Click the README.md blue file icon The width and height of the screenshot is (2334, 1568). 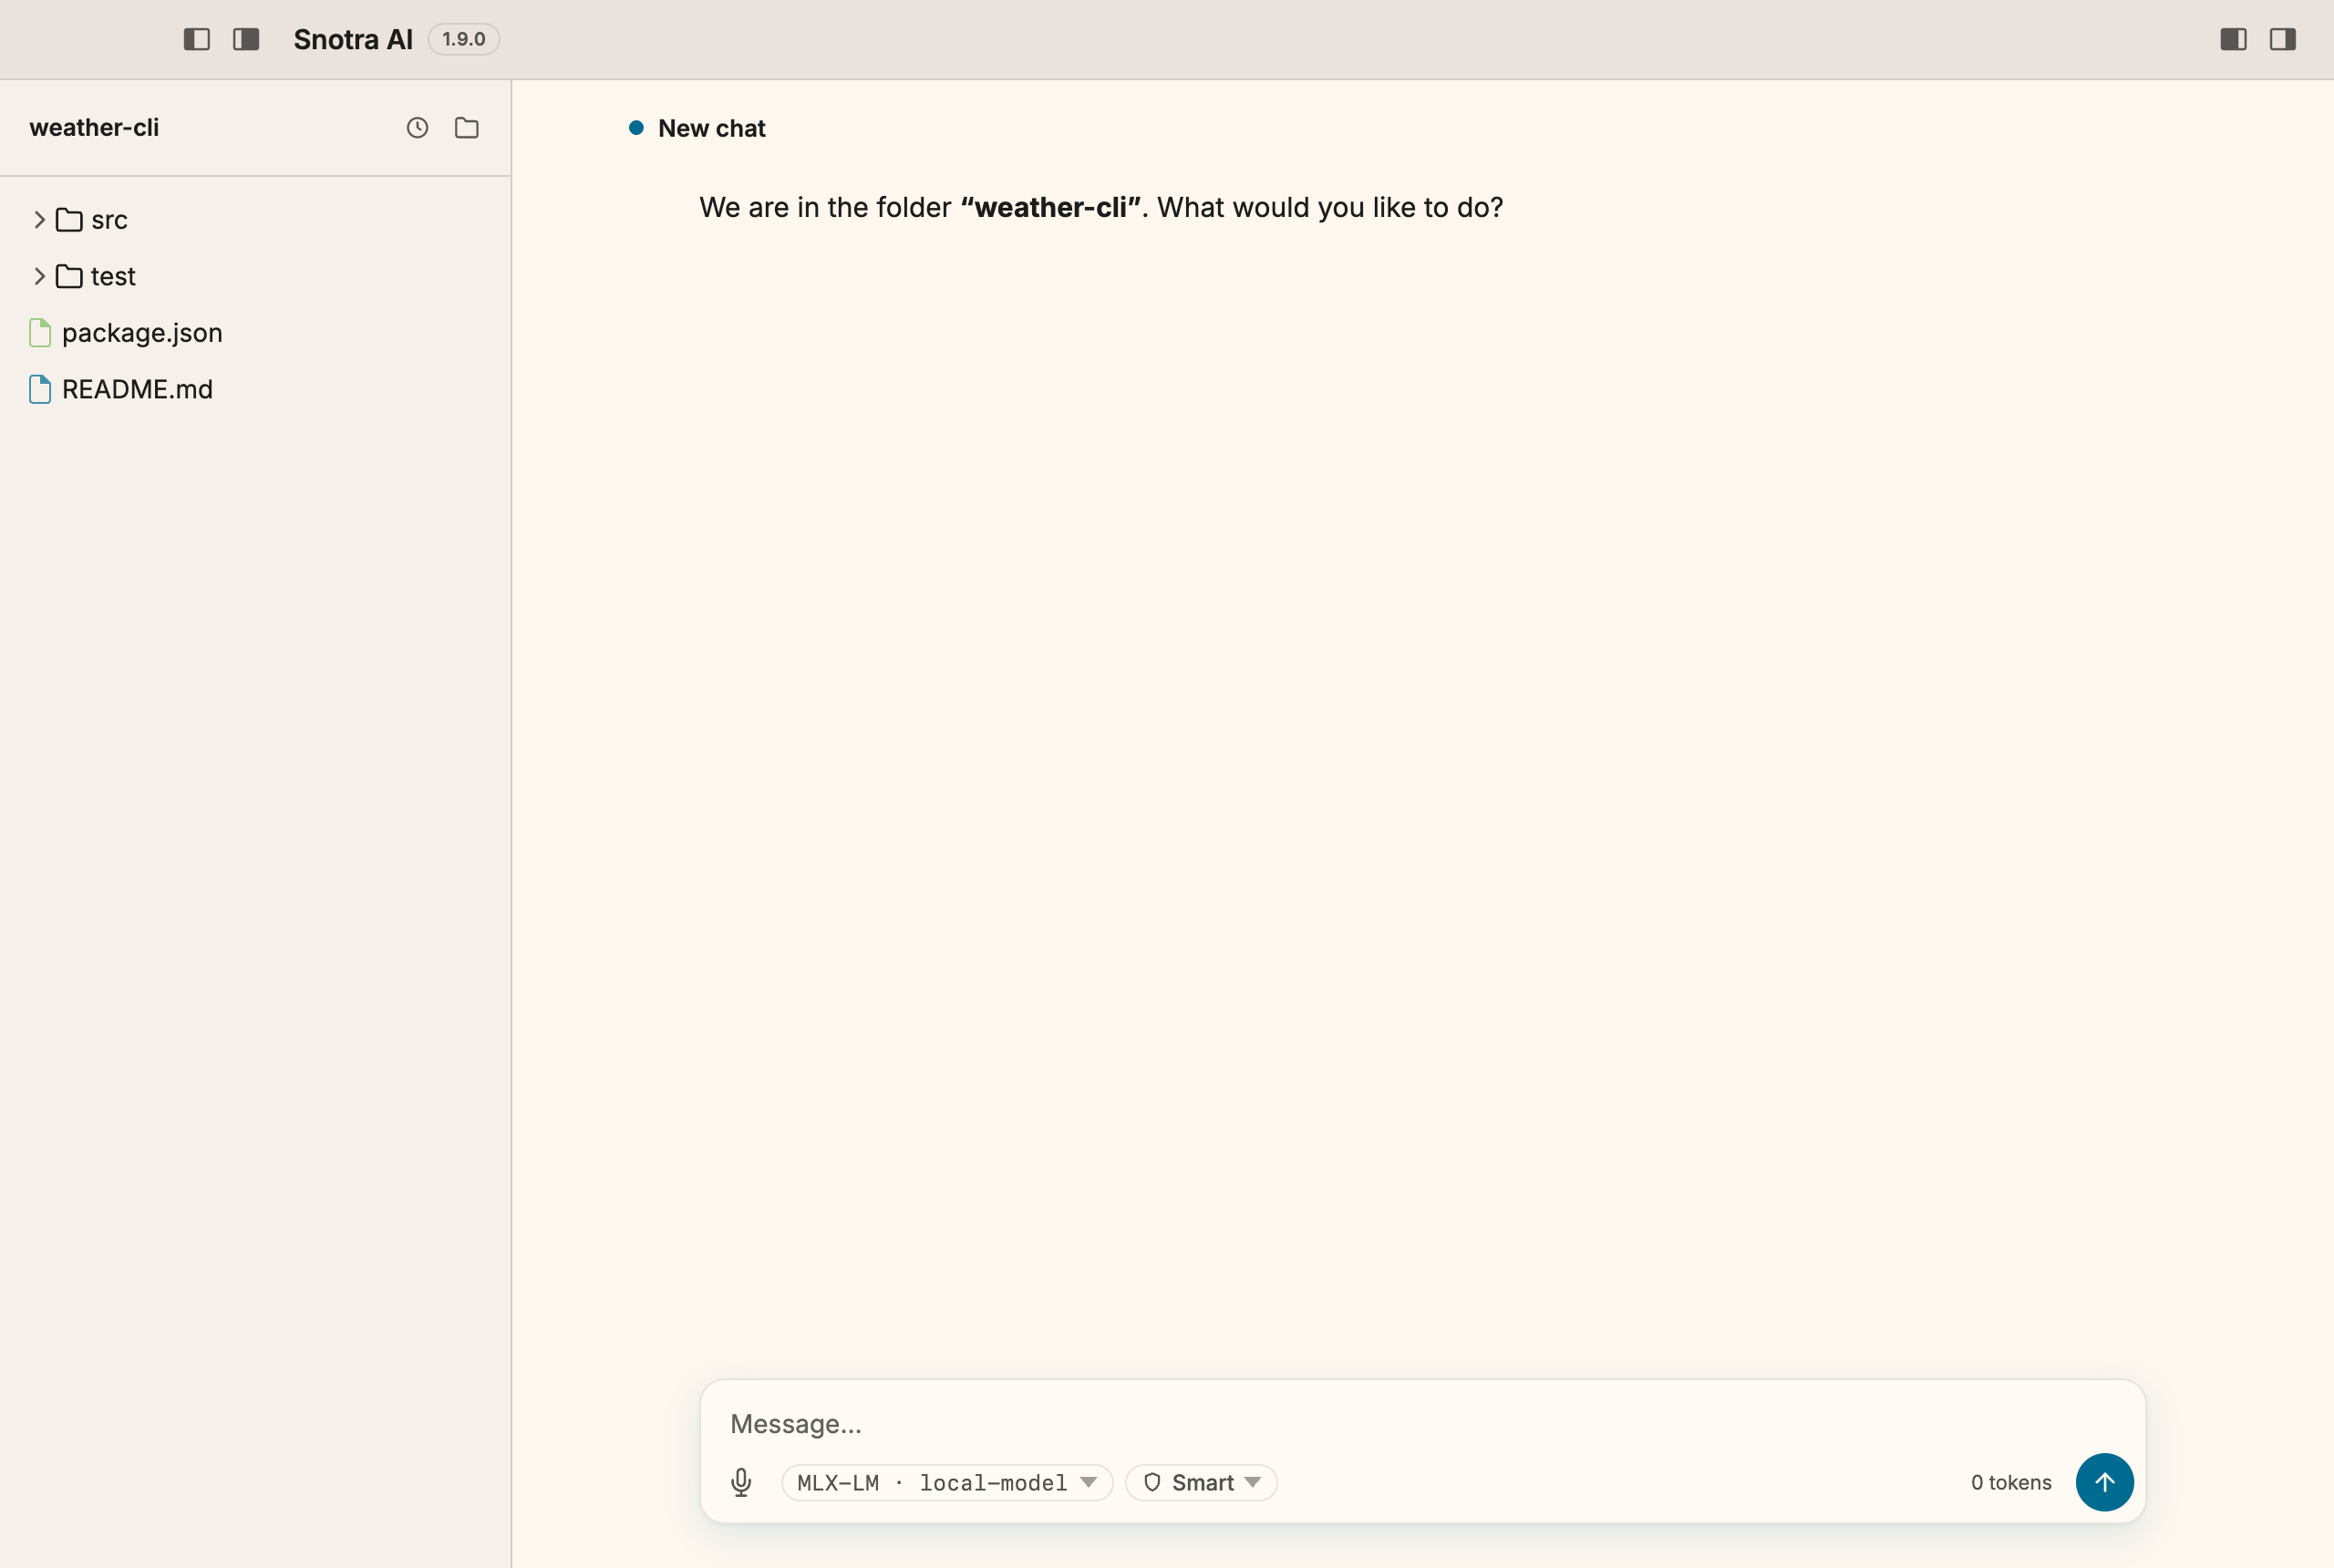pos(40,389)
